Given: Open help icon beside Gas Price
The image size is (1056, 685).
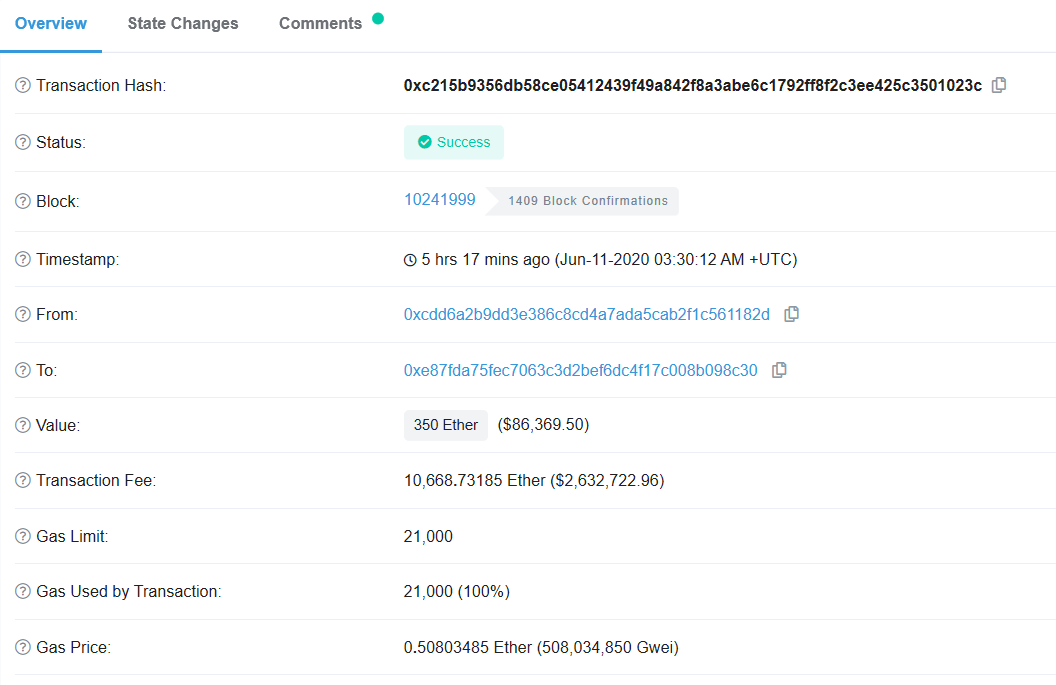Looking at the screenshot, I should 23,647.
